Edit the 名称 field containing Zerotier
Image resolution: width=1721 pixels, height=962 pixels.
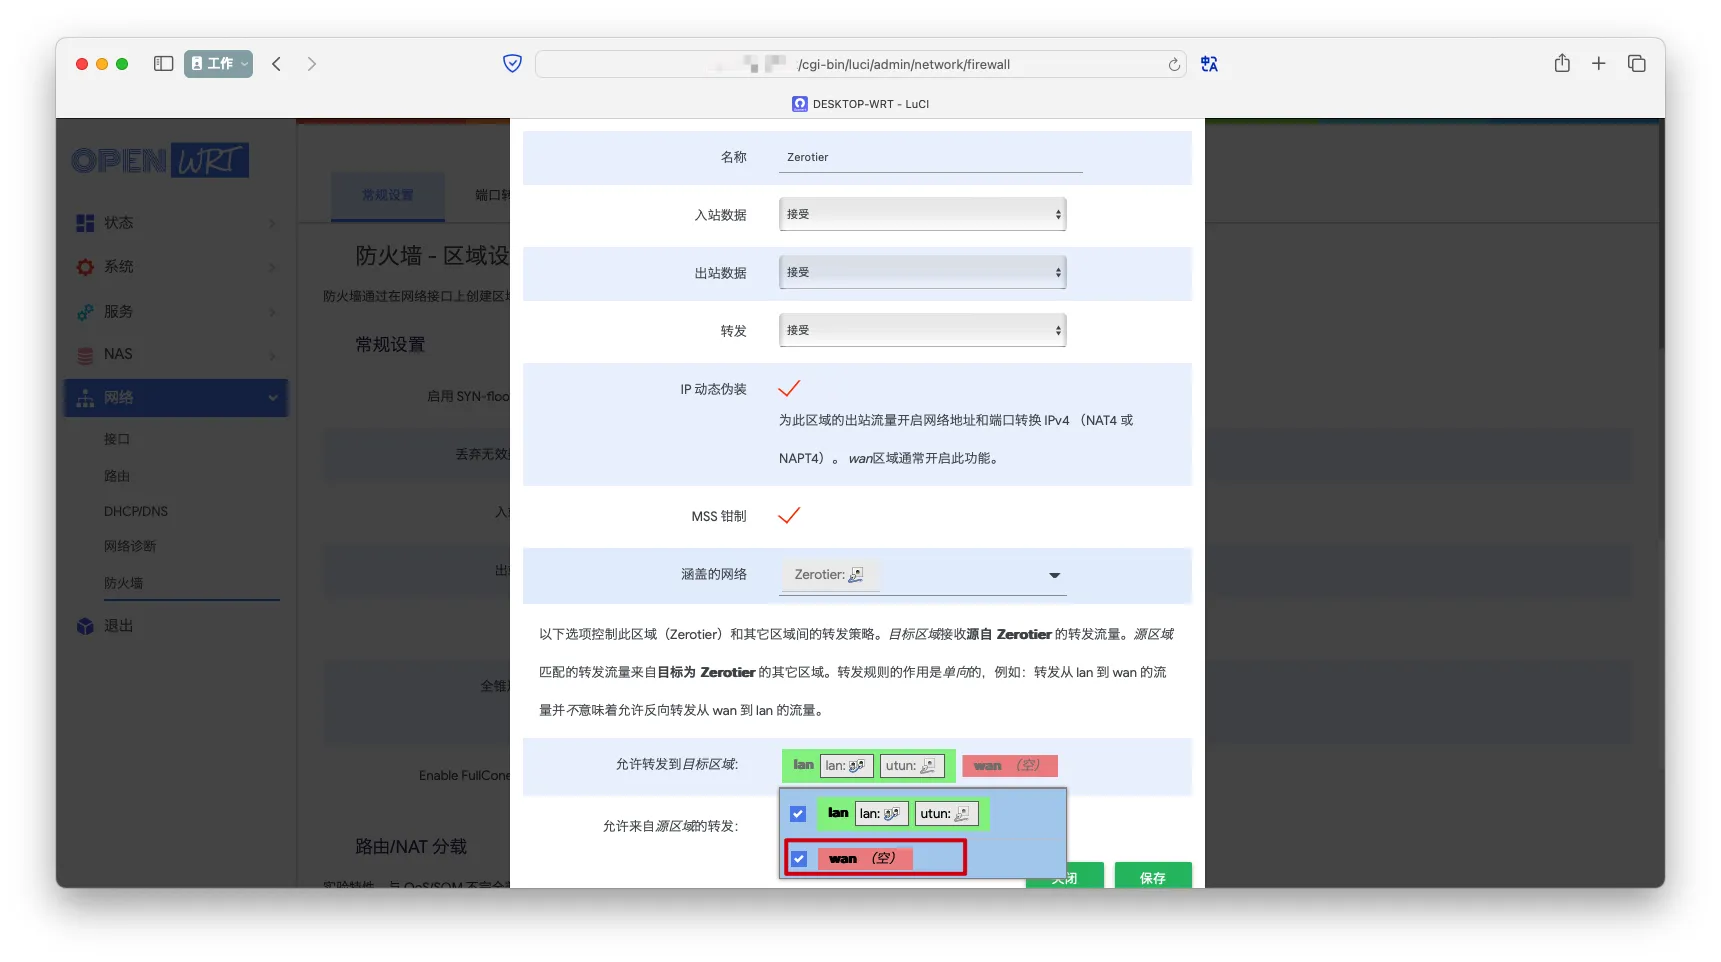[x=930, y=158]
